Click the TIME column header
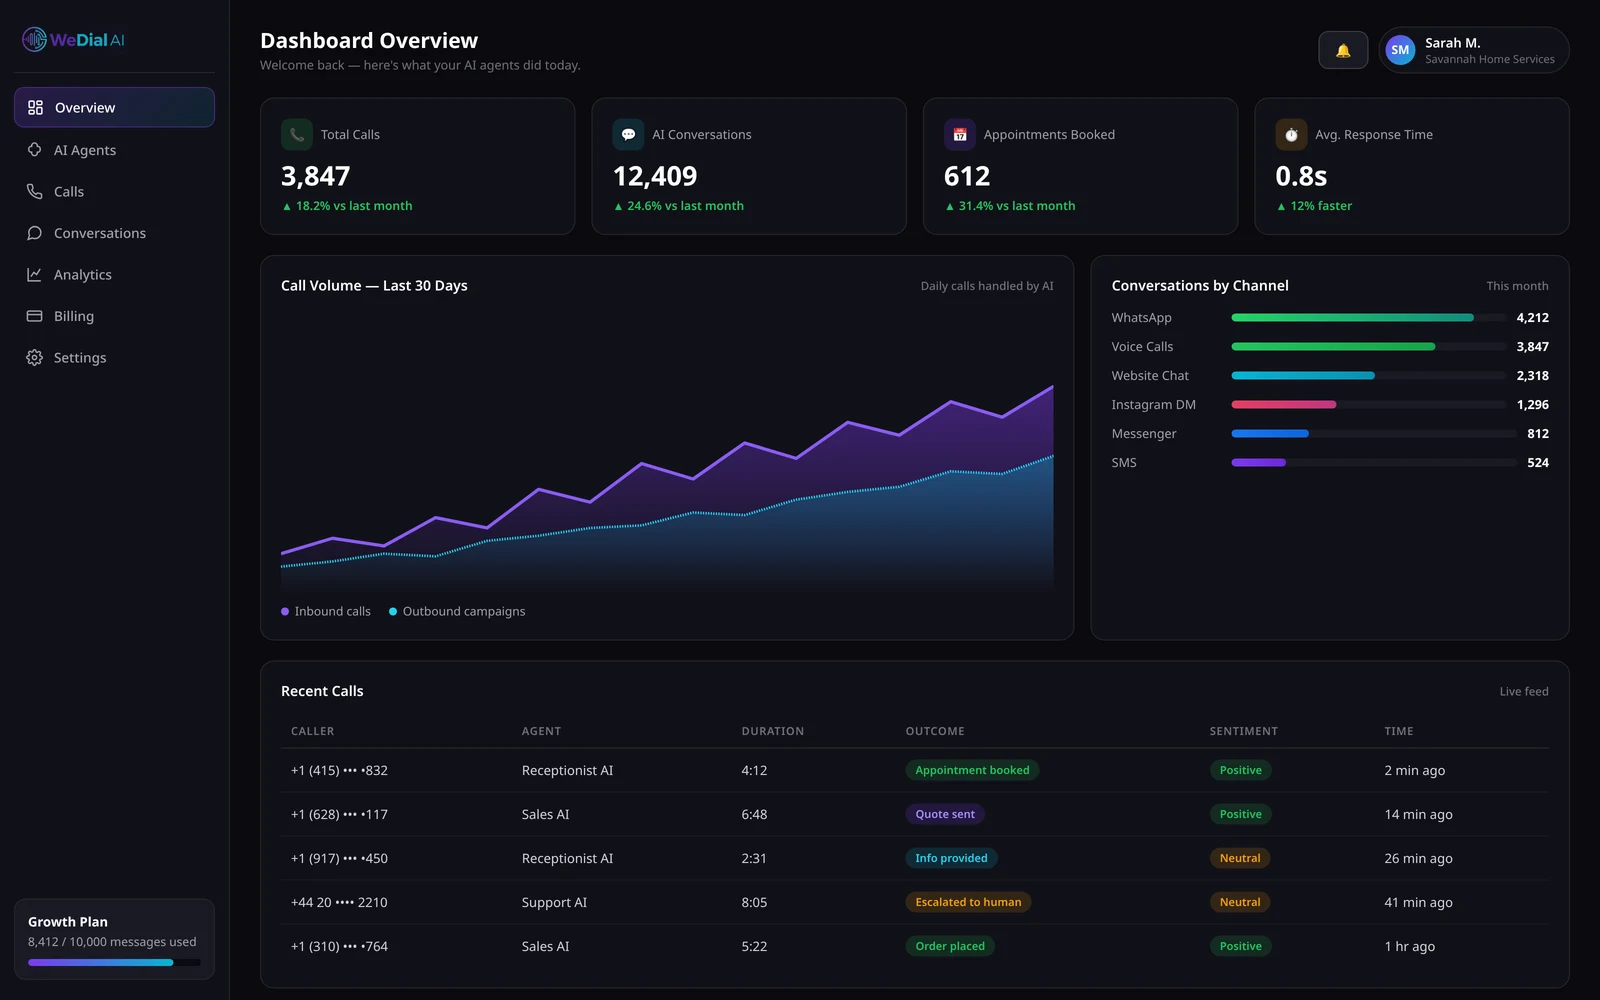The width and height of the screenshot is (1600, 1000). pos(1399,731)
